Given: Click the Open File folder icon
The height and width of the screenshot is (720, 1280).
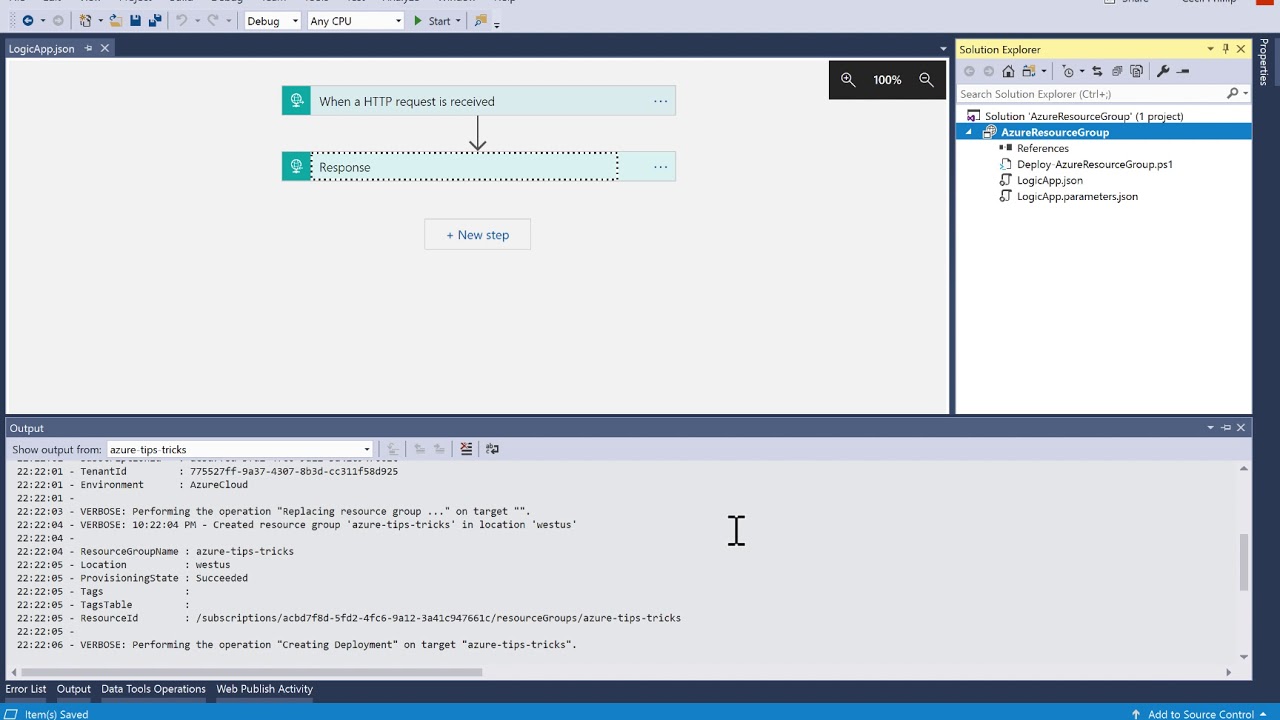Looking at the screenshot, I should 116,21.
